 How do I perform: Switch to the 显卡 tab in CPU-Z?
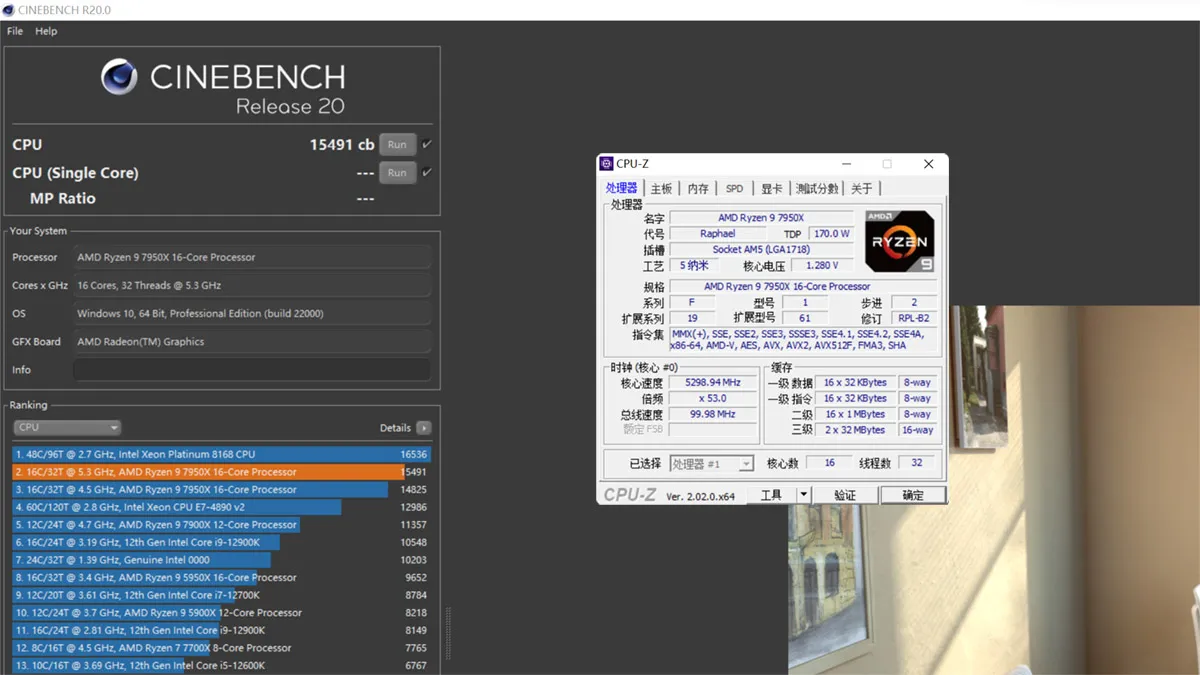click(771, 189)
